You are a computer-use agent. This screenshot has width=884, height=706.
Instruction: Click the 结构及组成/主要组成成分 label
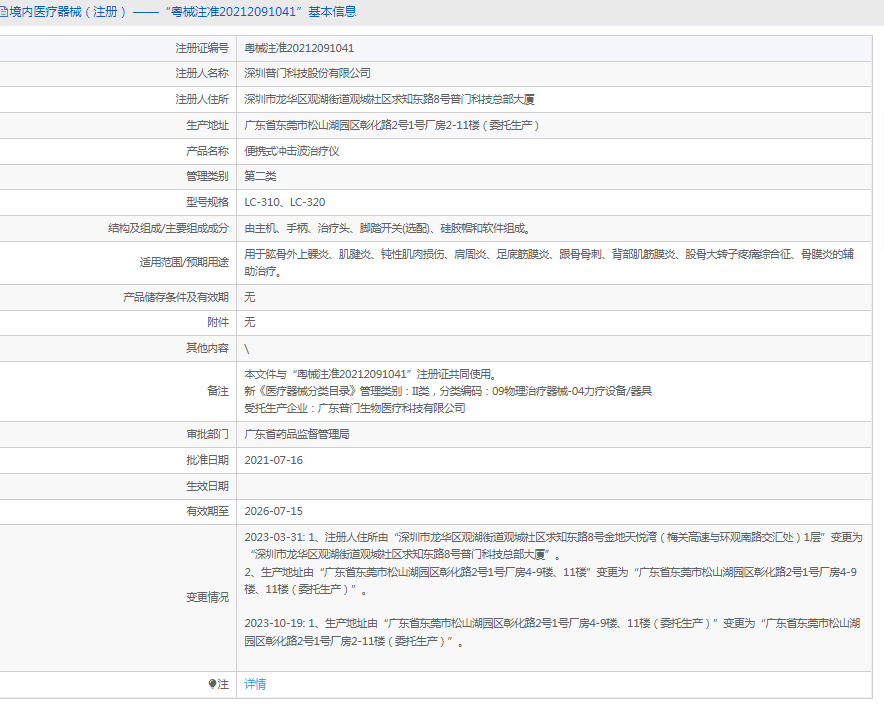pos(169,228)
